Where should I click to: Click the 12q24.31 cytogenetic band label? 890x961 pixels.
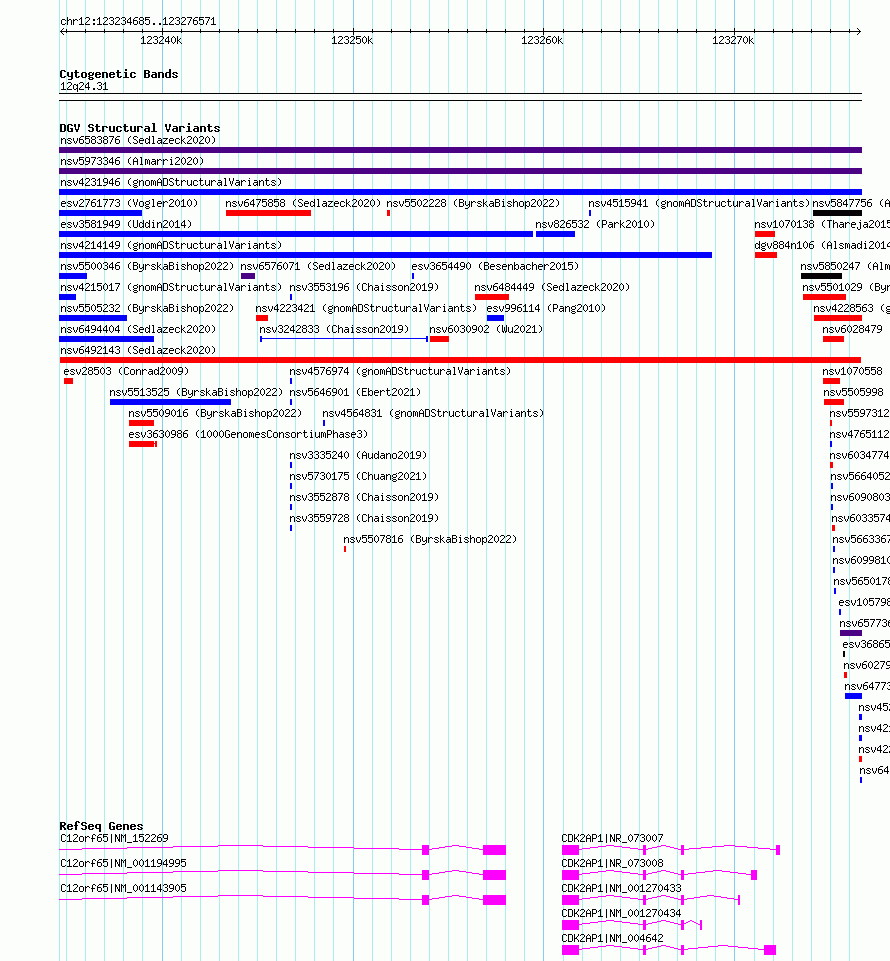(x=84, y=86)
